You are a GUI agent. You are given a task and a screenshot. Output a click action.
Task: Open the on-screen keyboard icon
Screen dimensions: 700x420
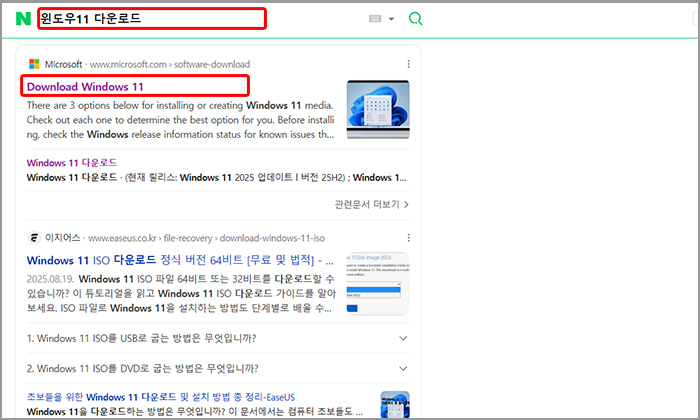pos(375,19)
